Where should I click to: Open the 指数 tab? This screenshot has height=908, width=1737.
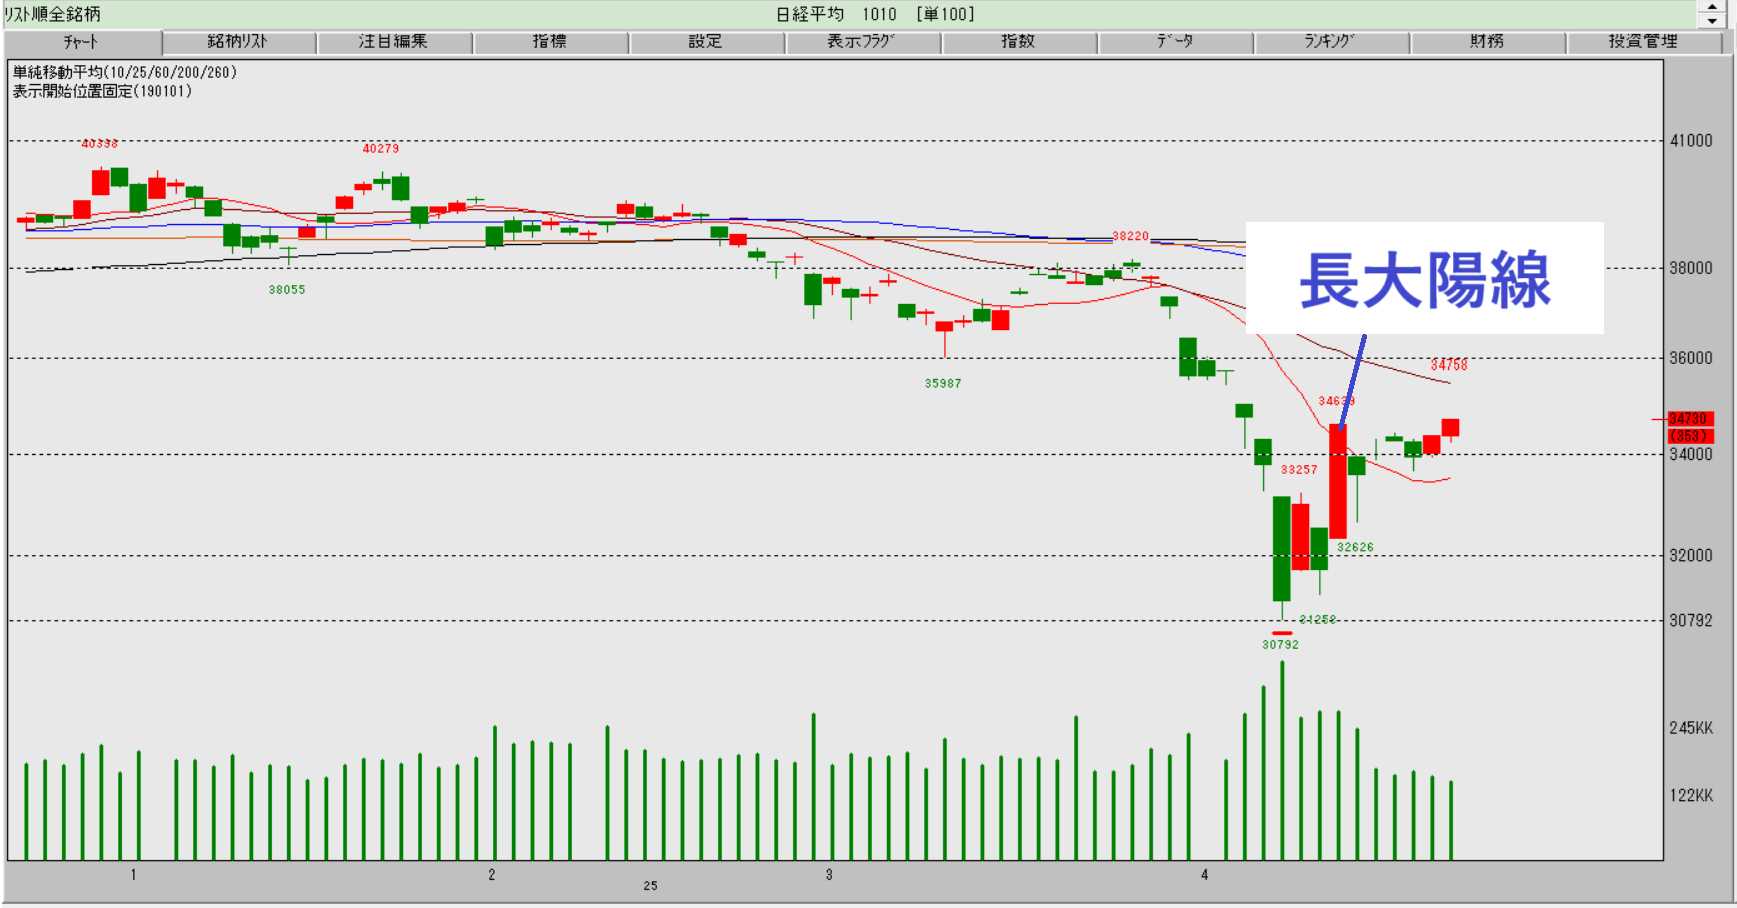tap(1018, 42)
